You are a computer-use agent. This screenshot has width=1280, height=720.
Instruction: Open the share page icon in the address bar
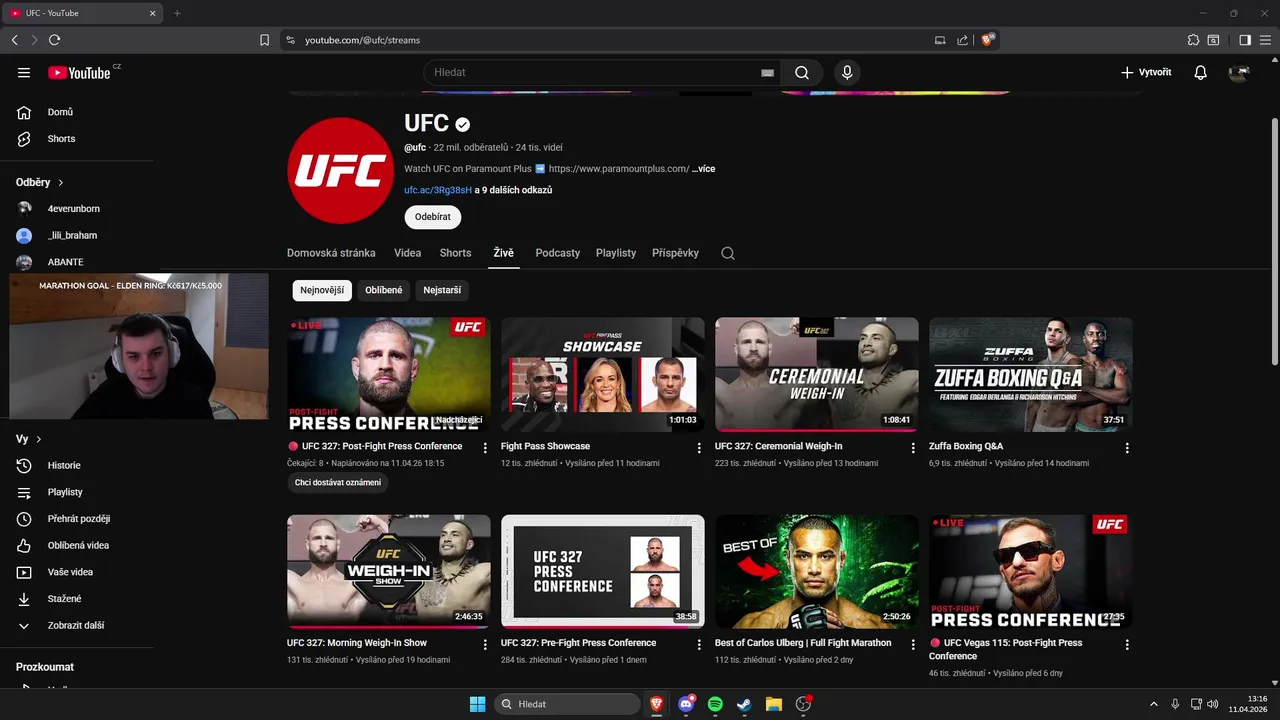pyautogui.click(x=962, y=40)
